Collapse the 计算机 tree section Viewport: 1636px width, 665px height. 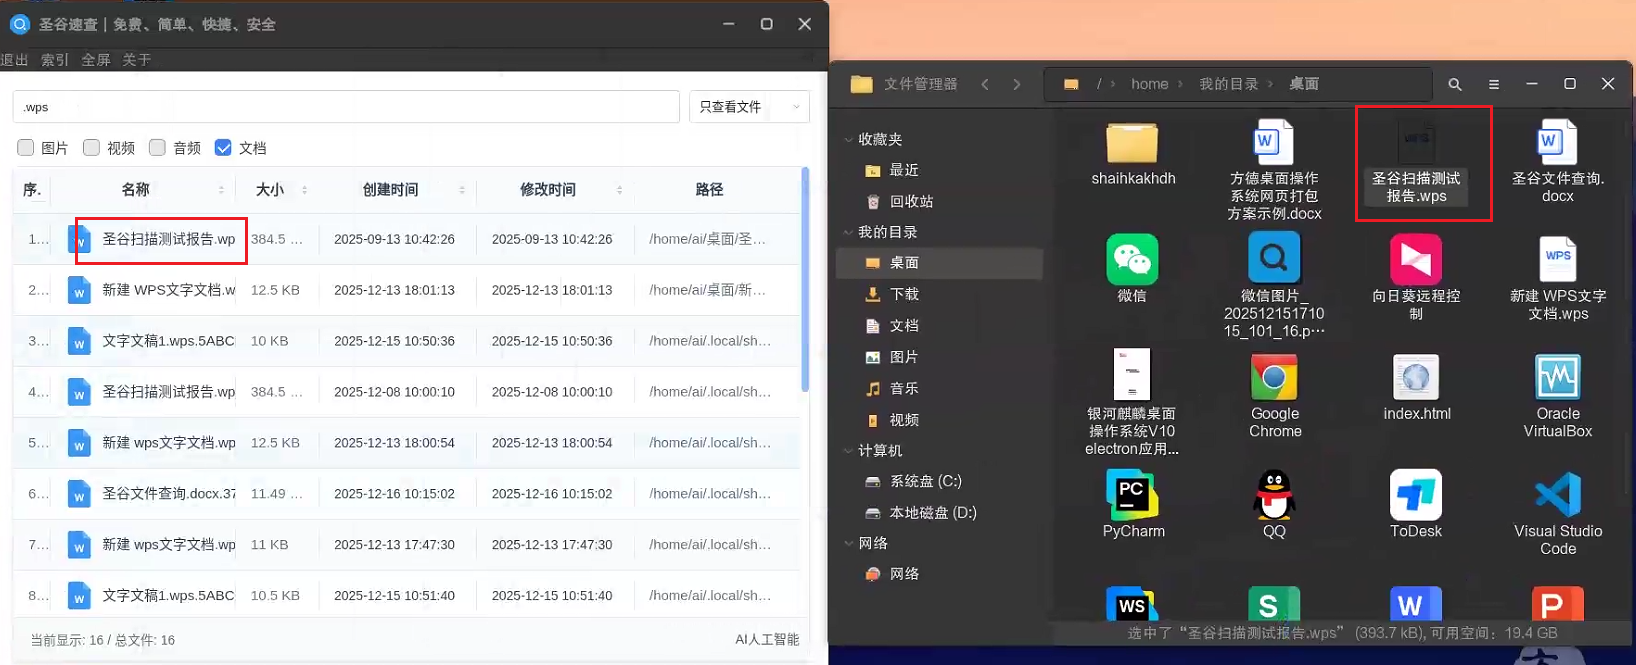(849, 451)
